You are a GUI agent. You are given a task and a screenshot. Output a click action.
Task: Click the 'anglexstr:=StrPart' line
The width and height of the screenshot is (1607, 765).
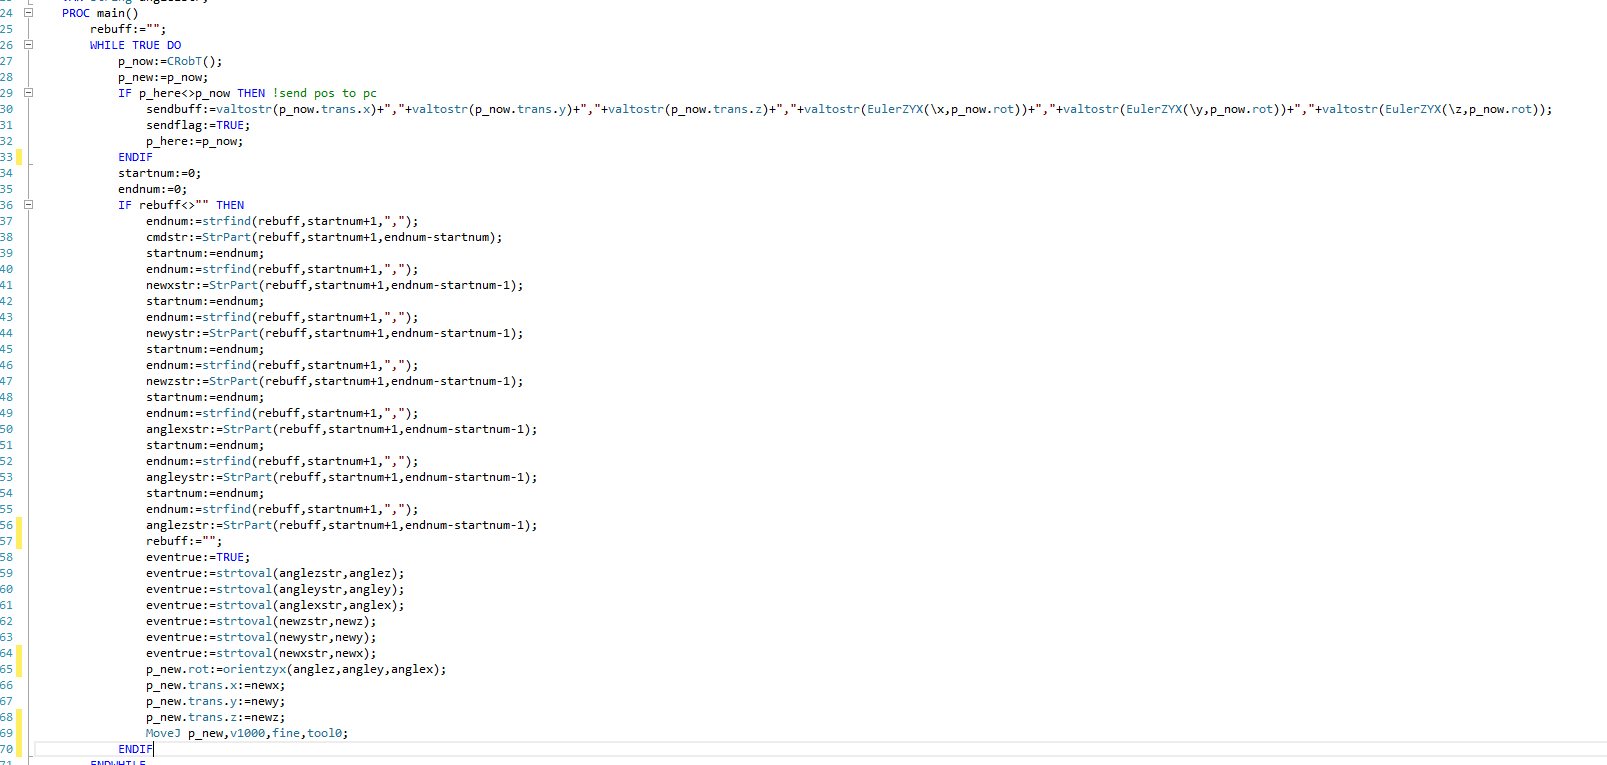click(x=342, y=429)
